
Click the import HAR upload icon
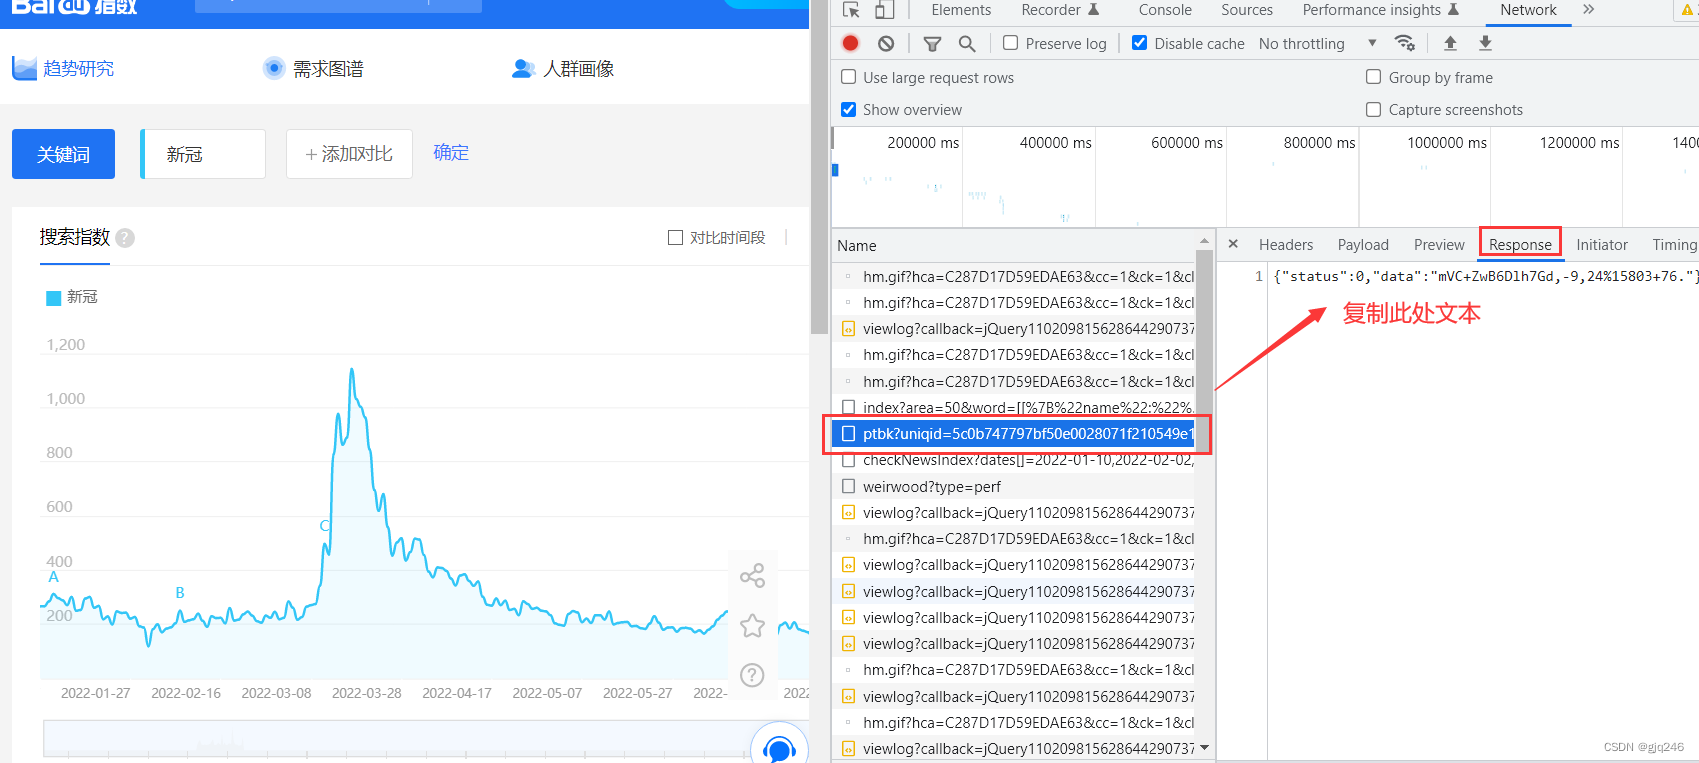click(1450, 43)
